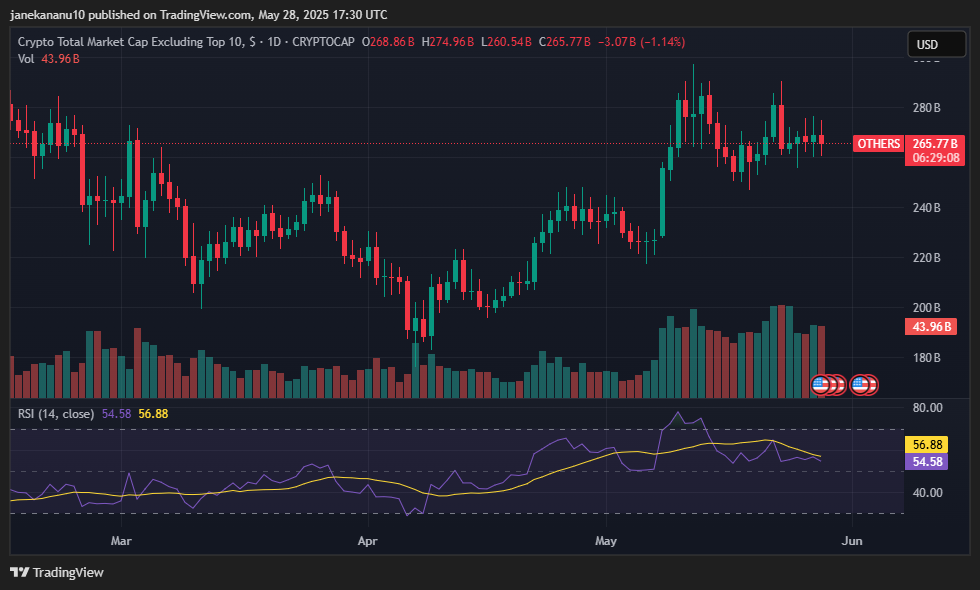Click the May date label on time axis
This screenshot has width=980, height=590.
click(606, 541)
